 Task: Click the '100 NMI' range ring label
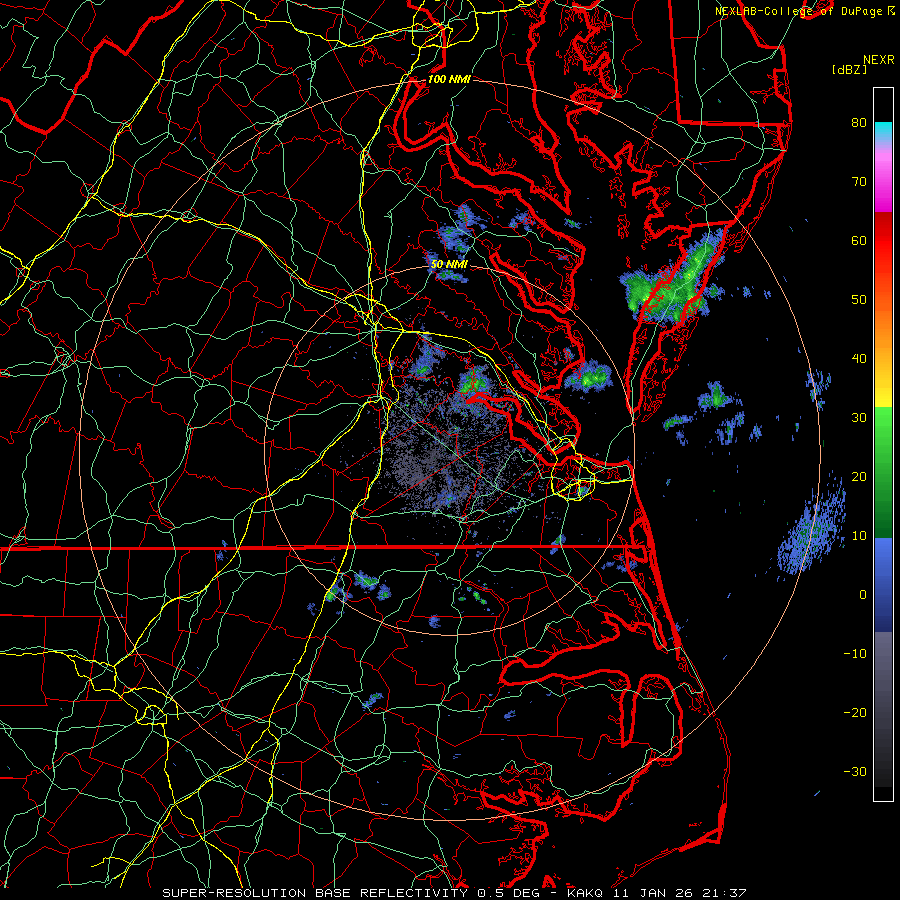coord(449,79)
